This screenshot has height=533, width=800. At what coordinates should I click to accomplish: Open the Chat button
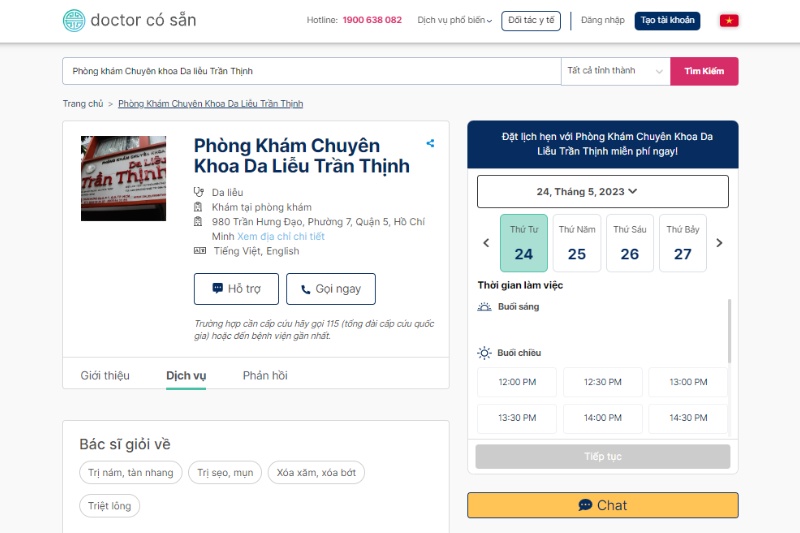602,505
